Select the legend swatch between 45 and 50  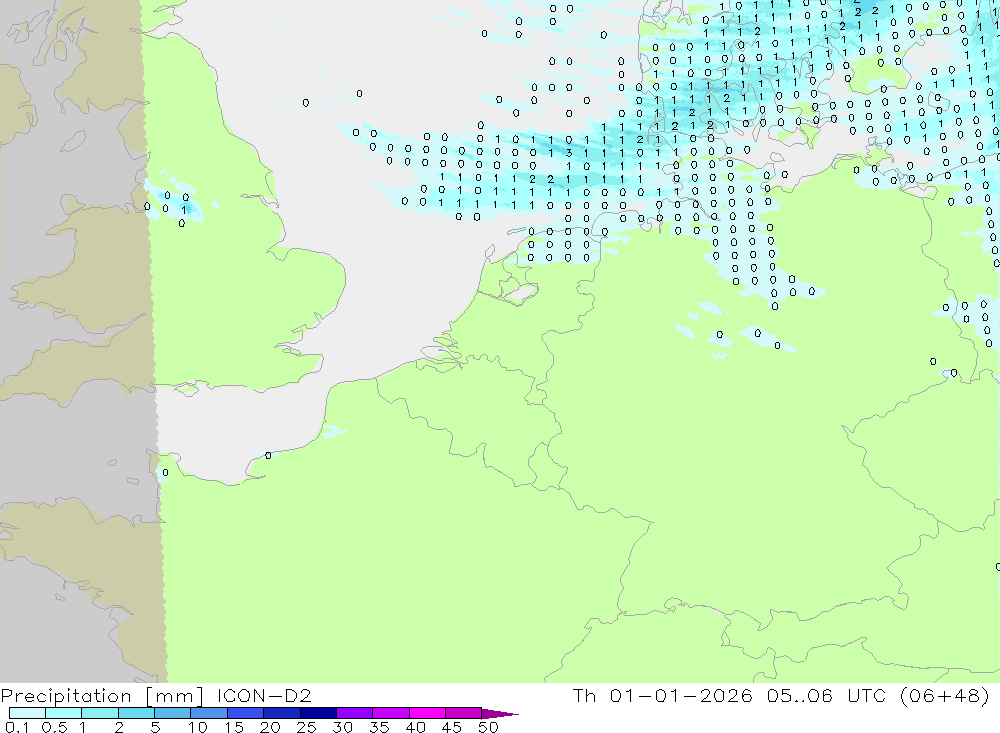tap(464, 713)
